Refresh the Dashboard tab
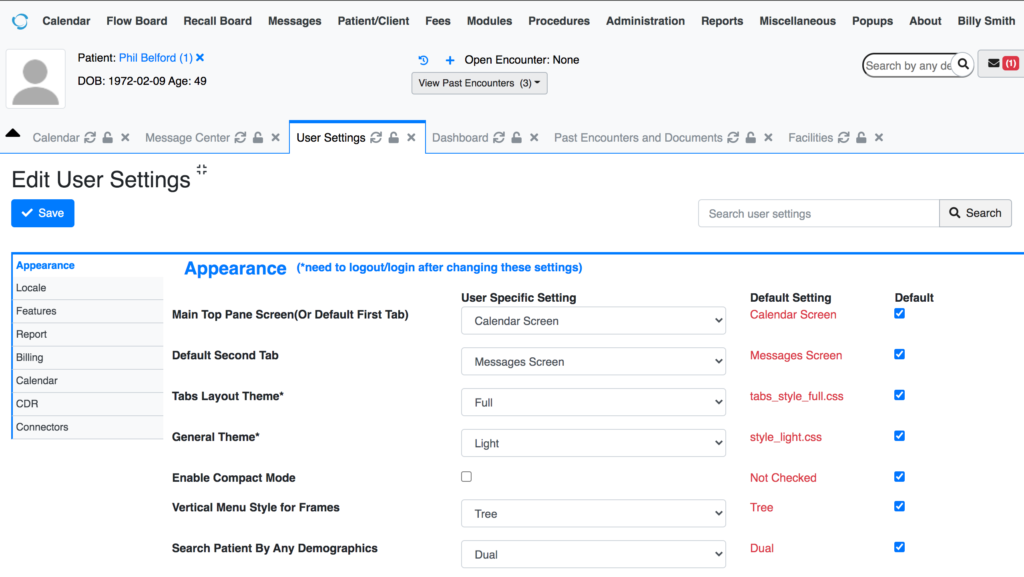Screen dimensions: 1024x577 pos(499,138)
